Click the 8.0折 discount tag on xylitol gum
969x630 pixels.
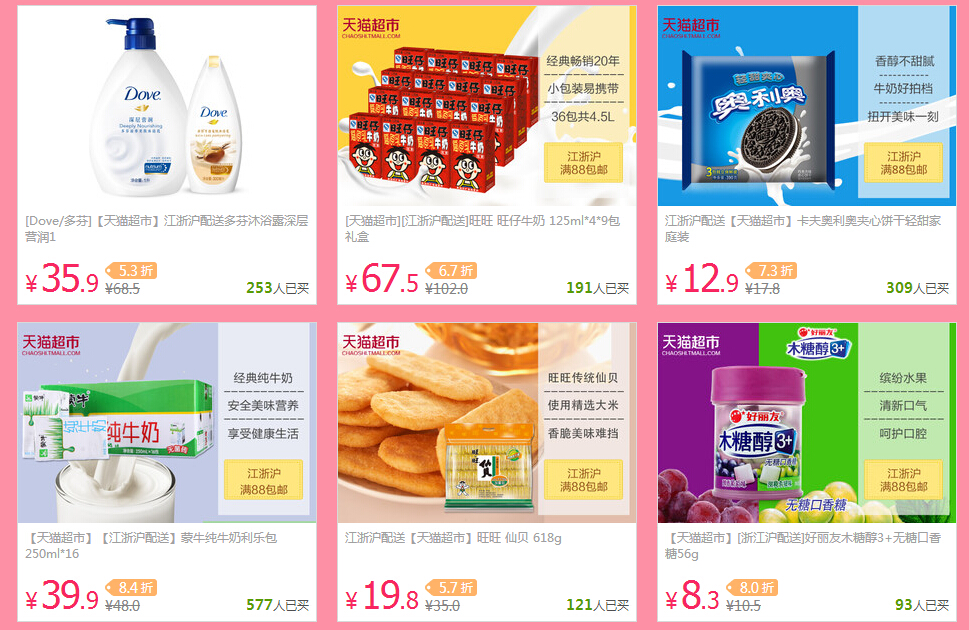pyautogui.click(x=752, y=588)
